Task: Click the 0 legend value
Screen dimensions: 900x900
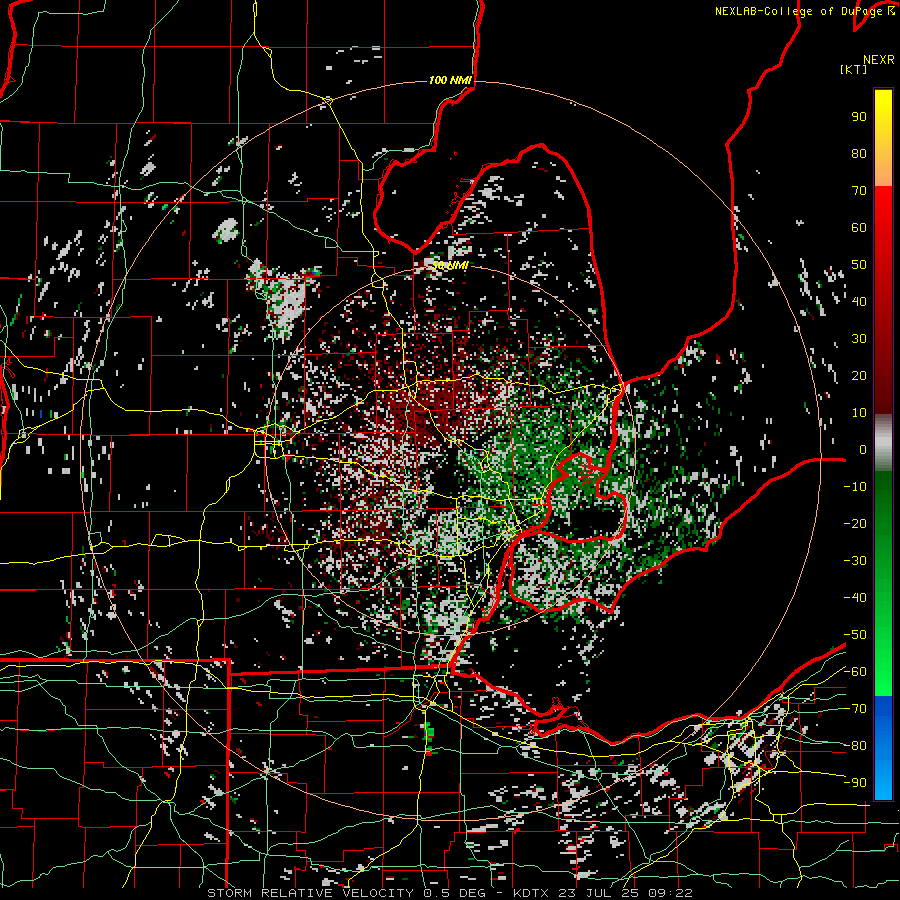Action: pos(863,450)
